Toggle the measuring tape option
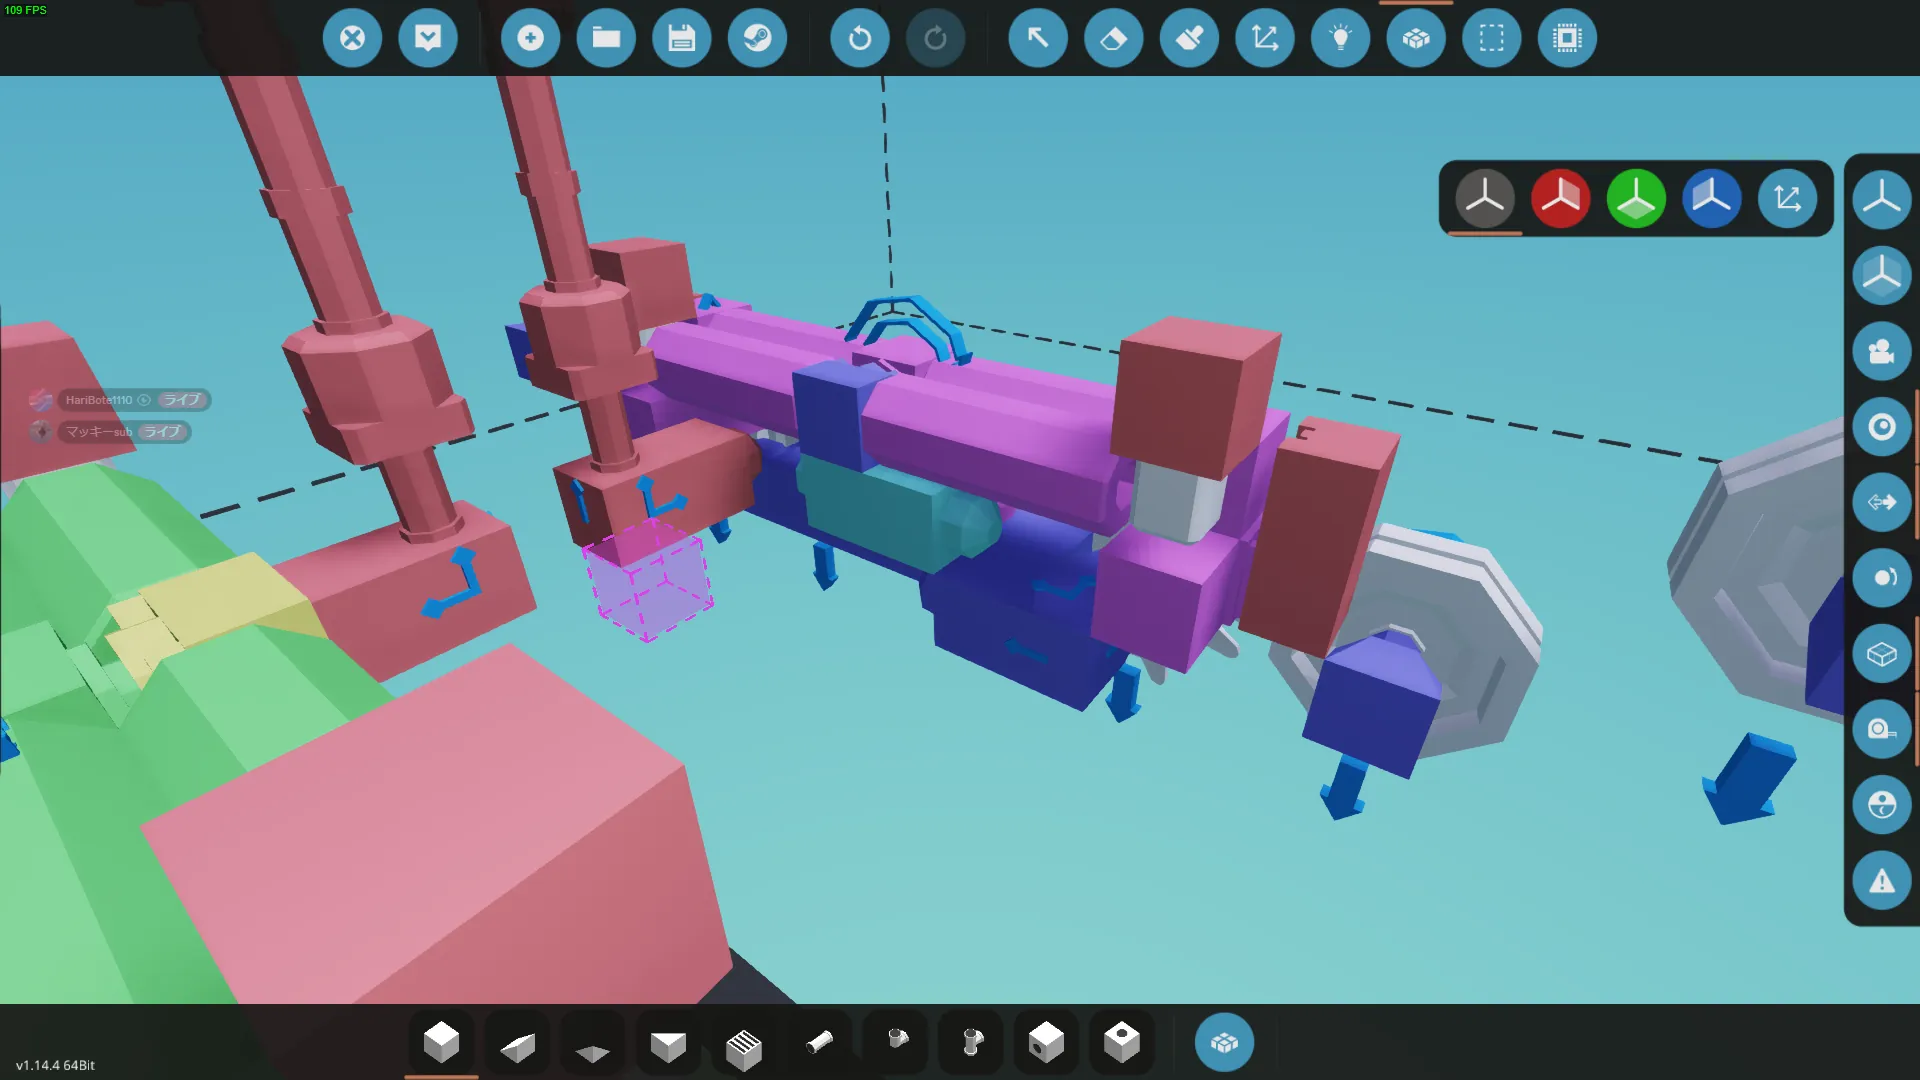Screen dimensions: 1920x1080 tap(1881, 729)
